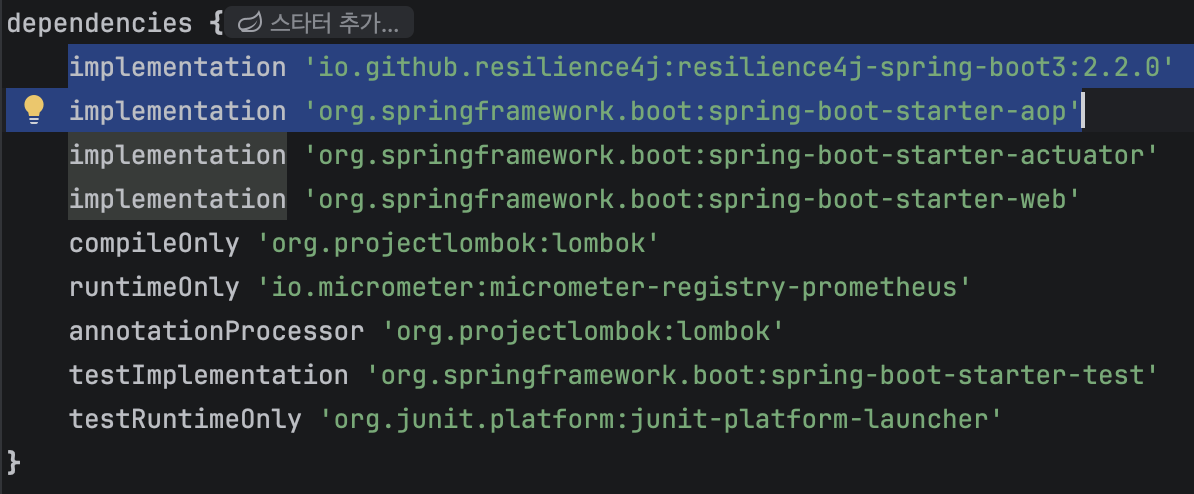This screenshot has width=1194, height=494.
Task: Click 'compileOnly' configuration keyword
Action: (155, 244)
